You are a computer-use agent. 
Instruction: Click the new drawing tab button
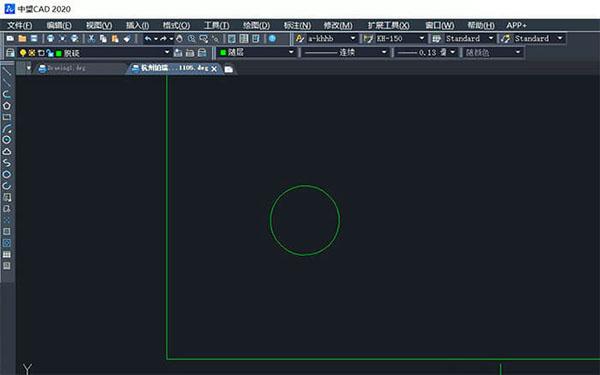click(228, 69)
